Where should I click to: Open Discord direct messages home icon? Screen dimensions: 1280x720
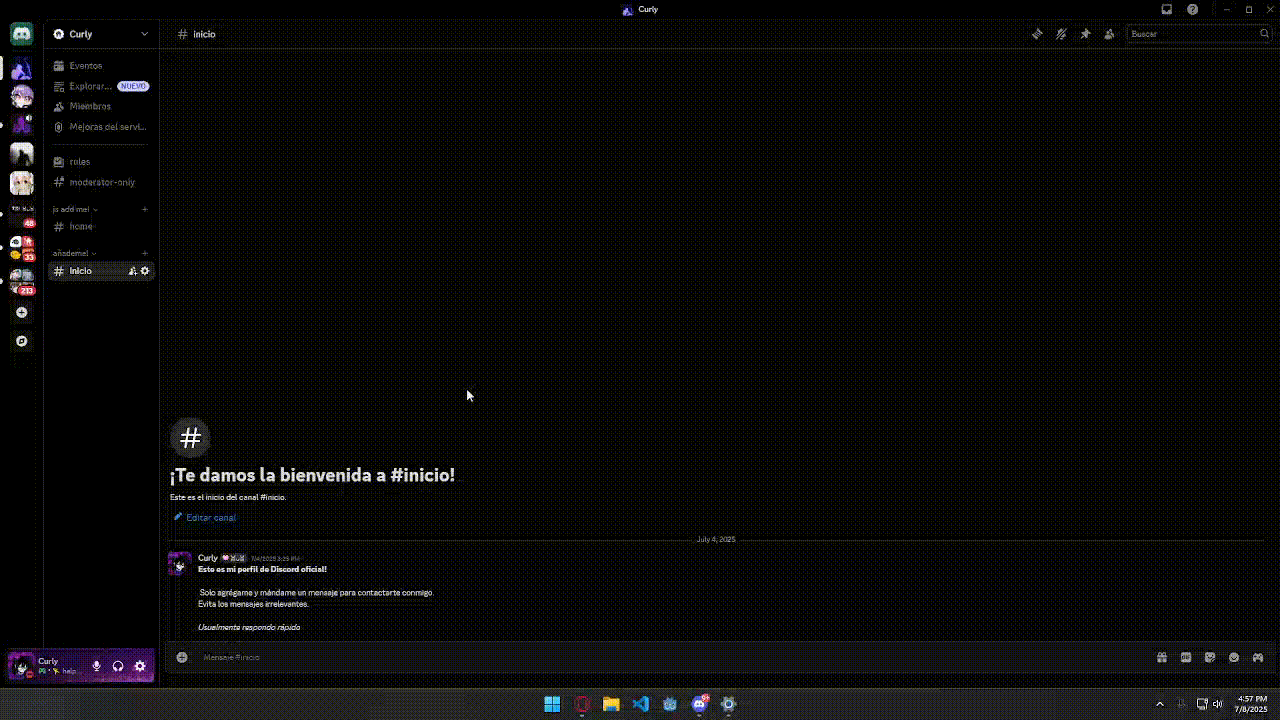(21, 34)
